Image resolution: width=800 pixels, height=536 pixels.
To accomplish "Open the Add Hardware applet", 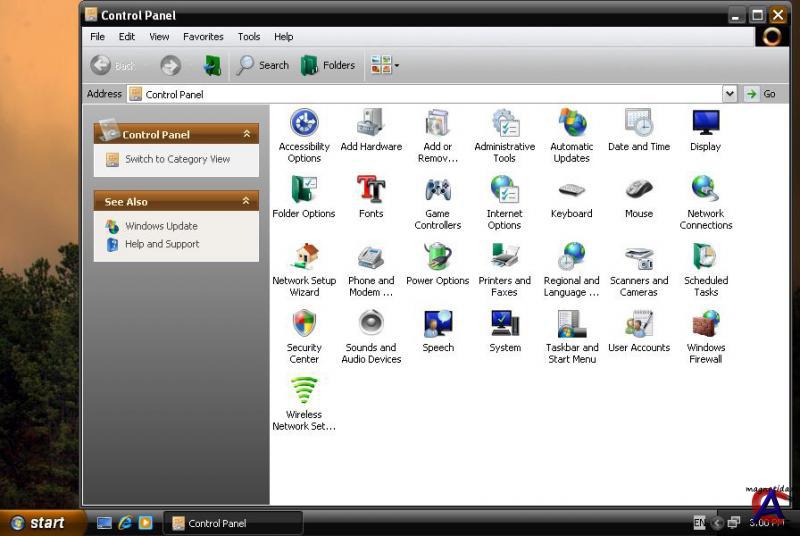I will (371, 125).
